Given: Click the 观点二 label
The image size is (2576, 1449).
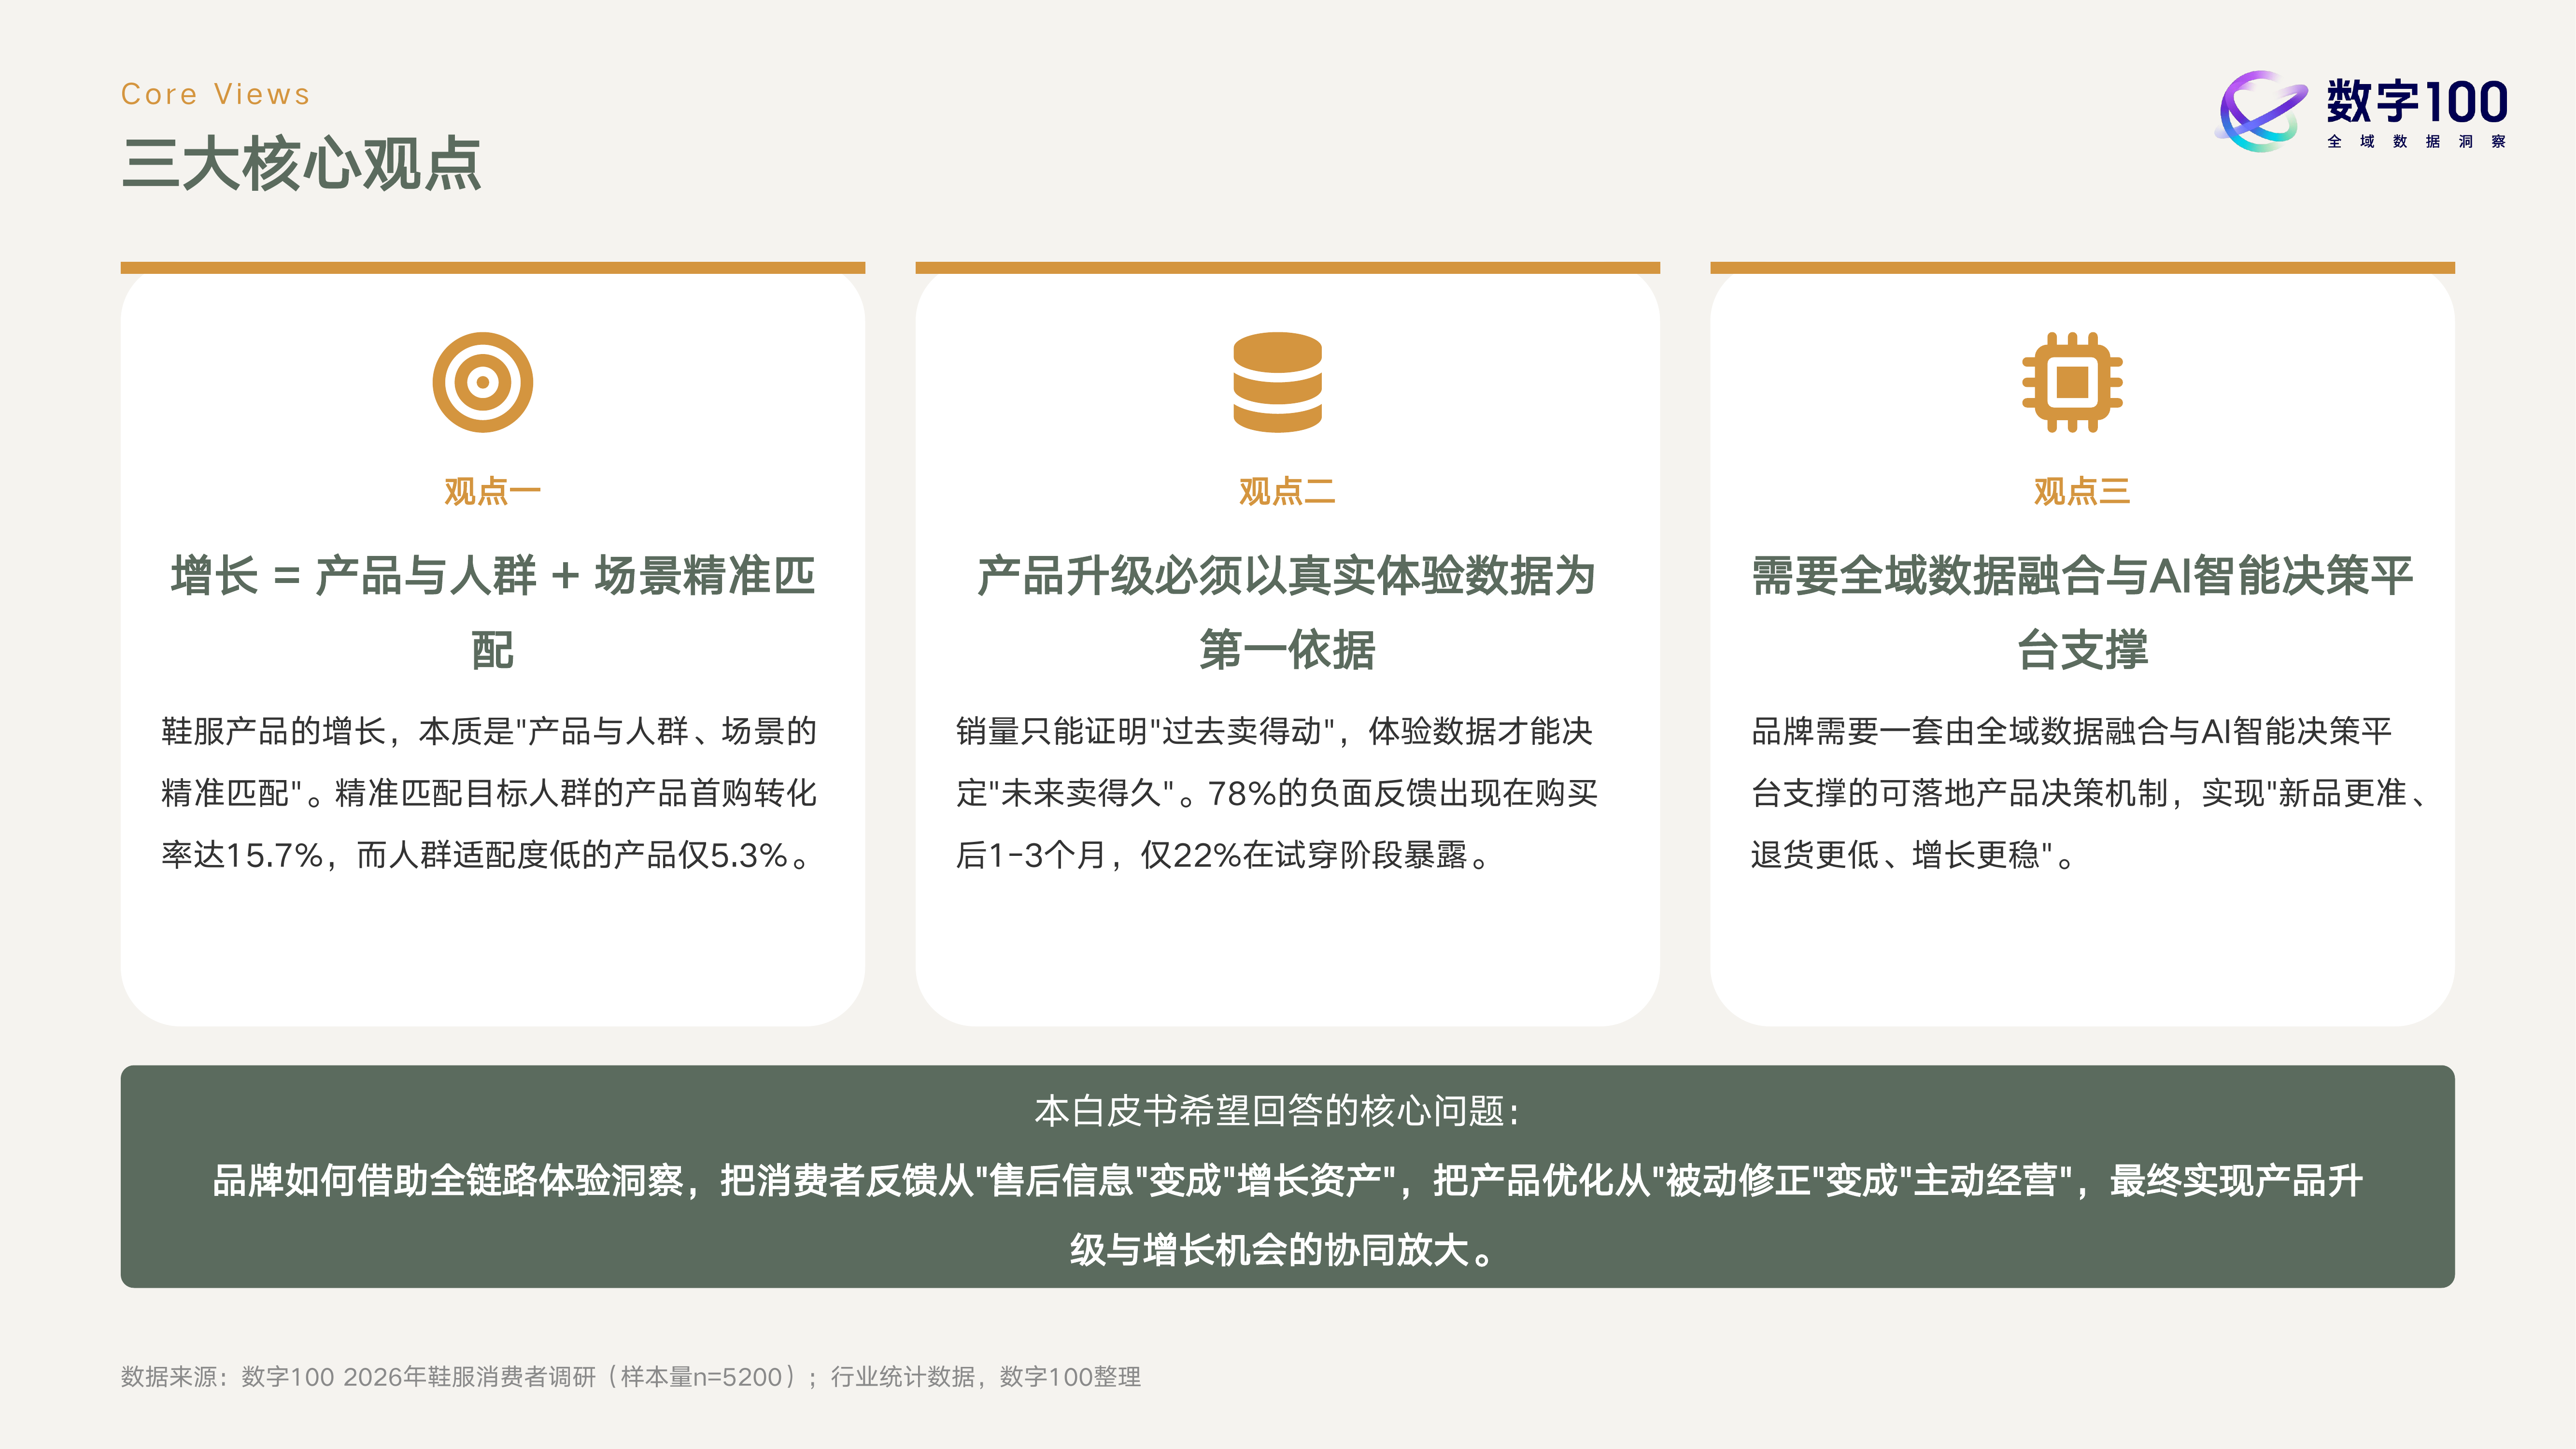Looking at the screenshot, I should pos(1287,491).
